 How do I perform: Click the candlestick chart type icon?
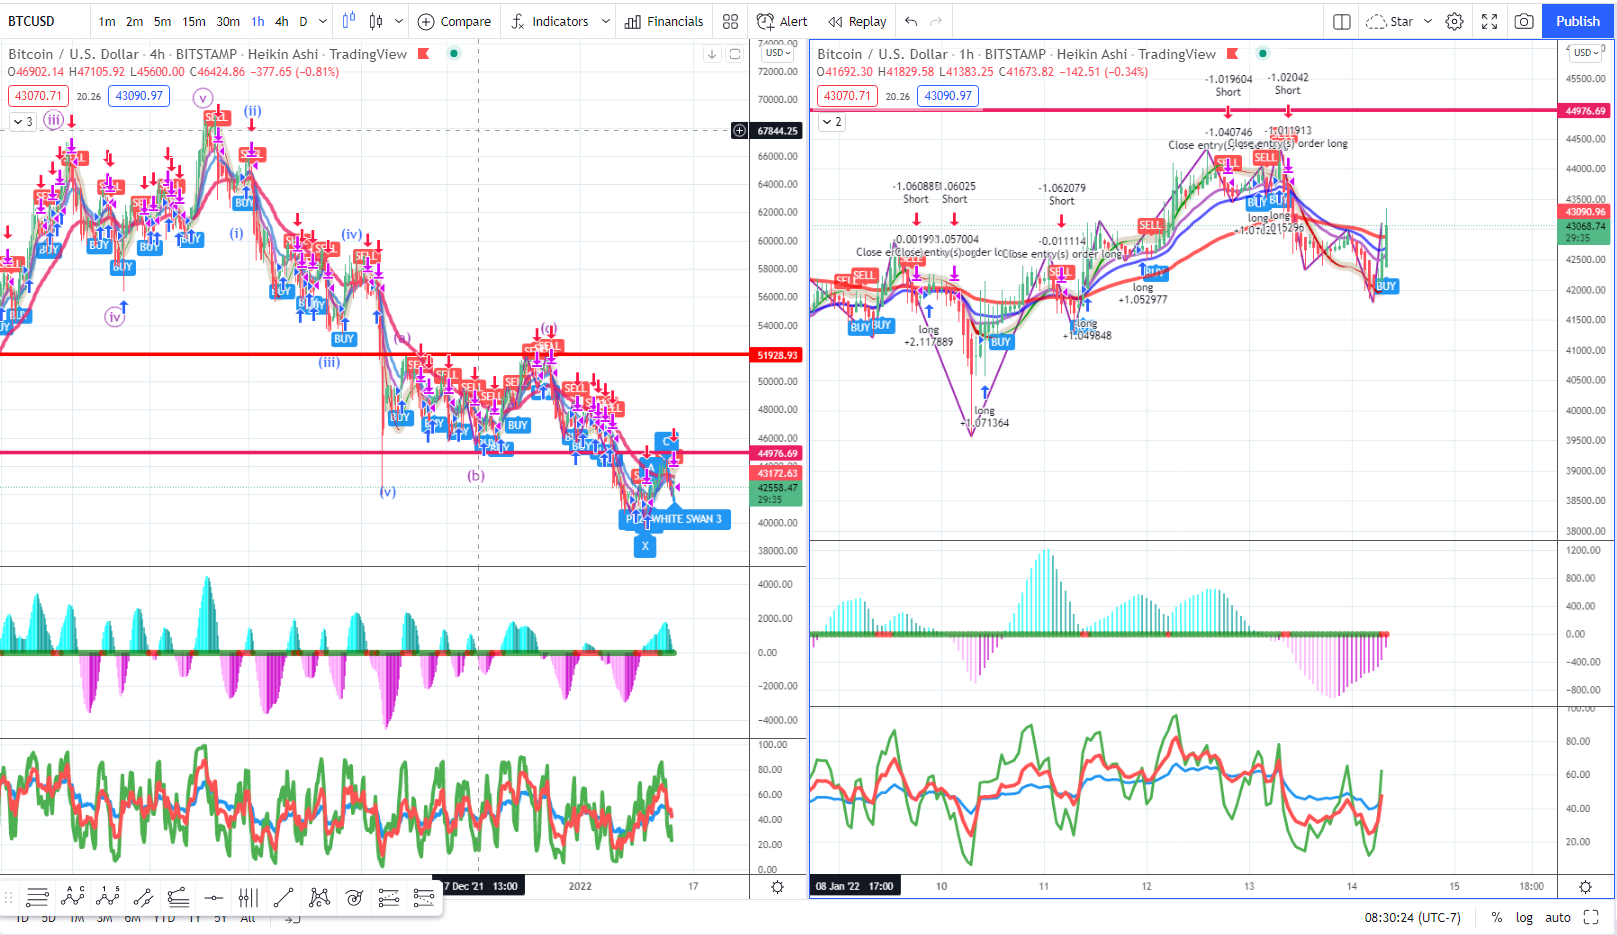[x=376, y=21]
